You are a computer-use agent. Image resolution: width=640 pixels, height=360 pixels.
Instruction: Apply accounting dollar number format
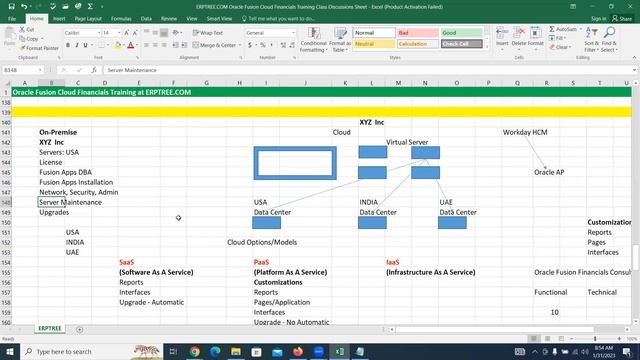250,45
